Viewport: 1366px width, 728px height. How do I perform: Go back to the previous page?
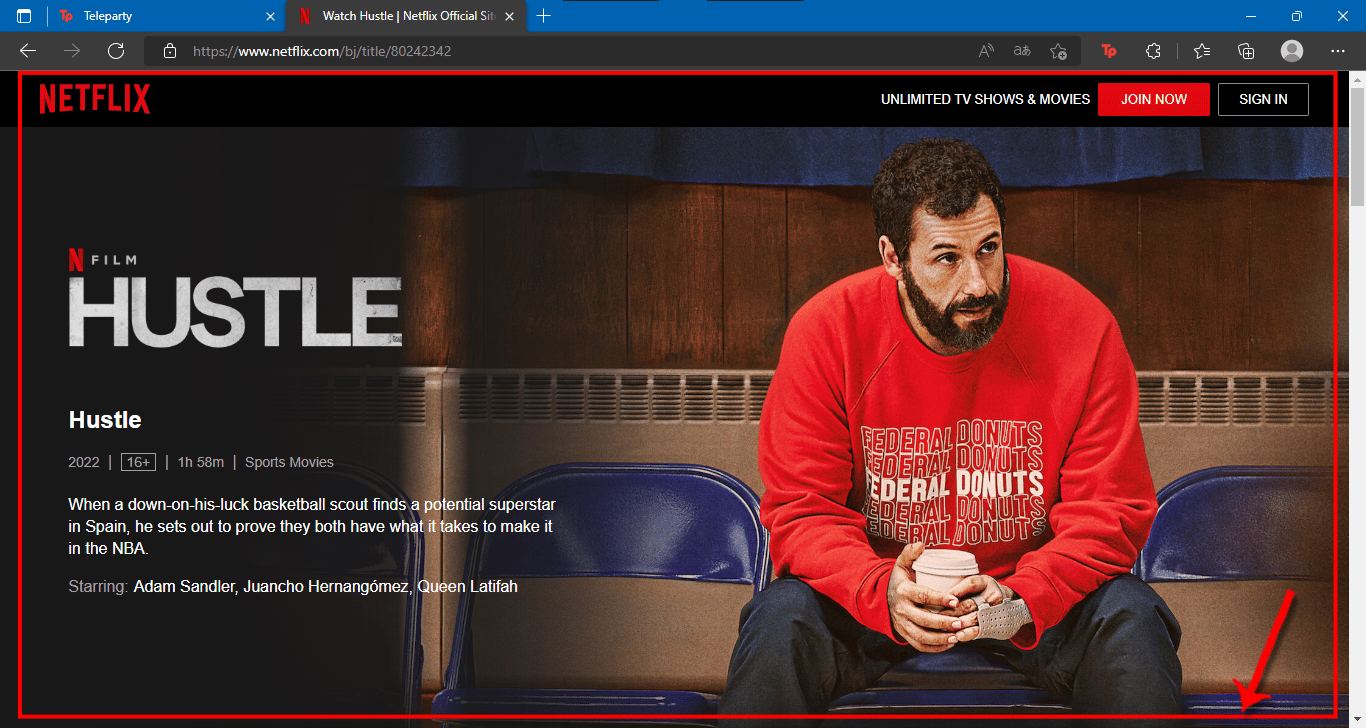[x=28, y=51]
